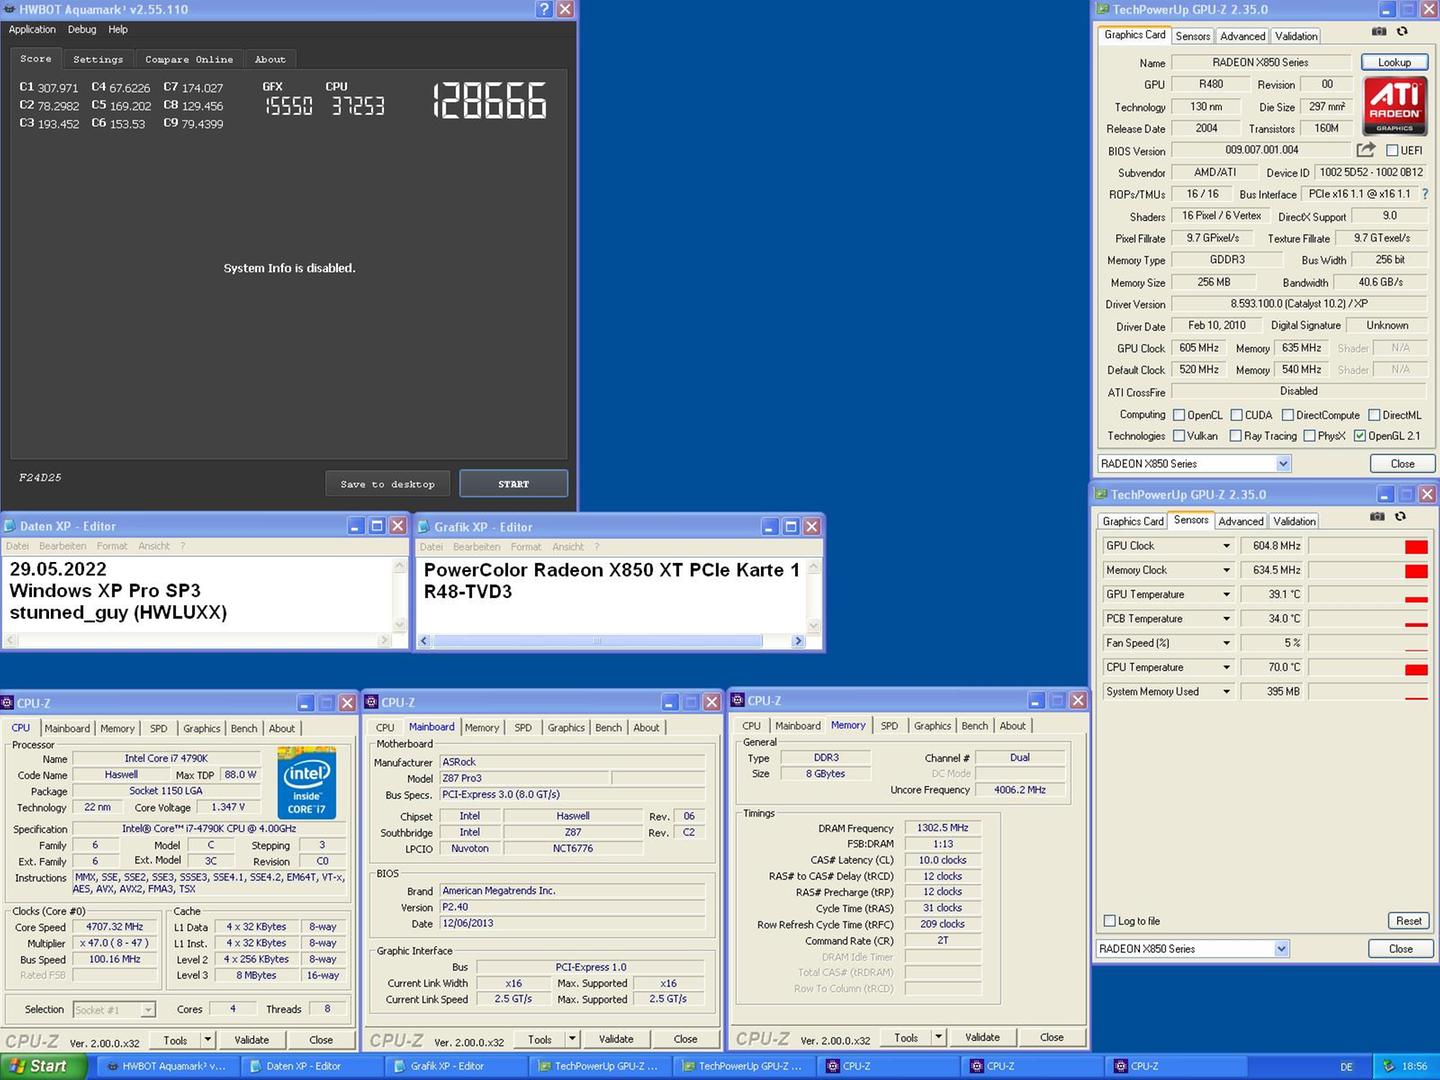
Task: Open HWBOT Aquamark from the taskbar
Action: [166, 1066]
